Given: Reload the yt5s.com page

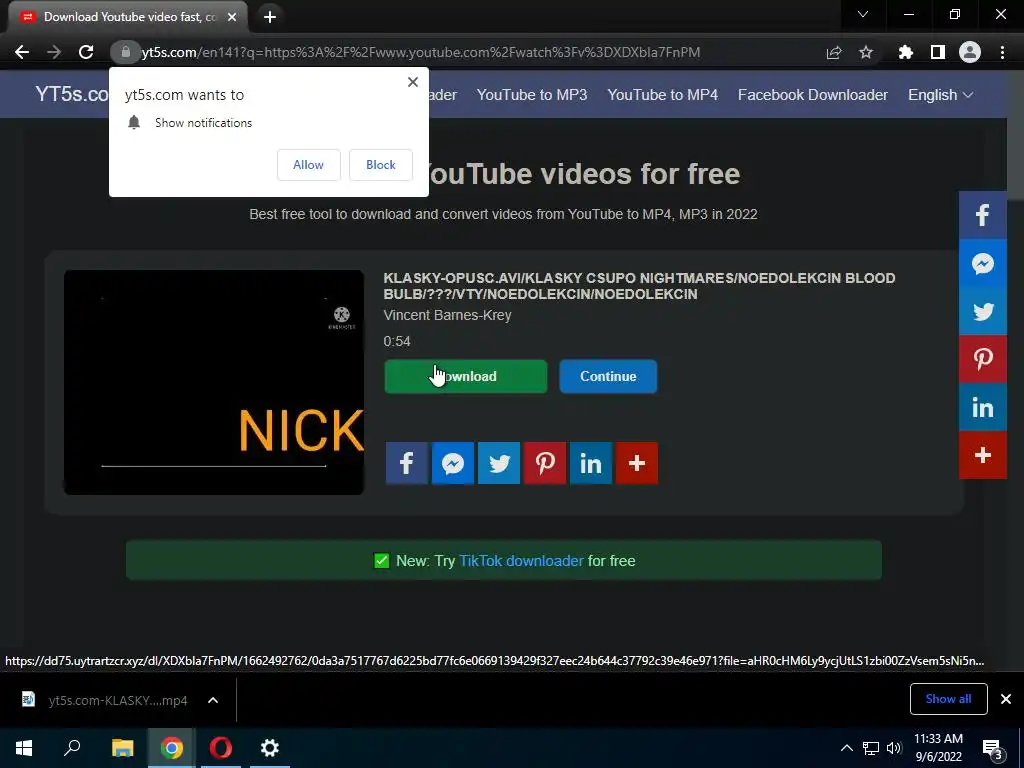Looking at the screenshot, I should tap(86, 52).
